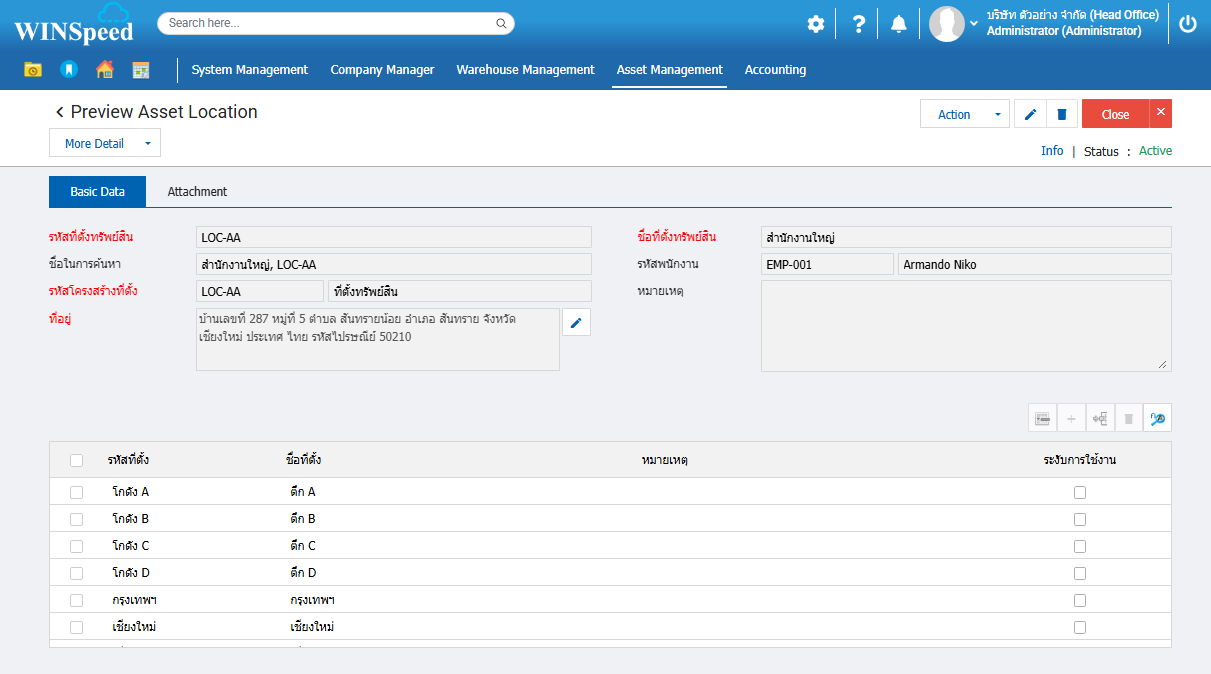Click the folder with clock icon
Viewport: 1211px width, 674px height.
[33, 70]
